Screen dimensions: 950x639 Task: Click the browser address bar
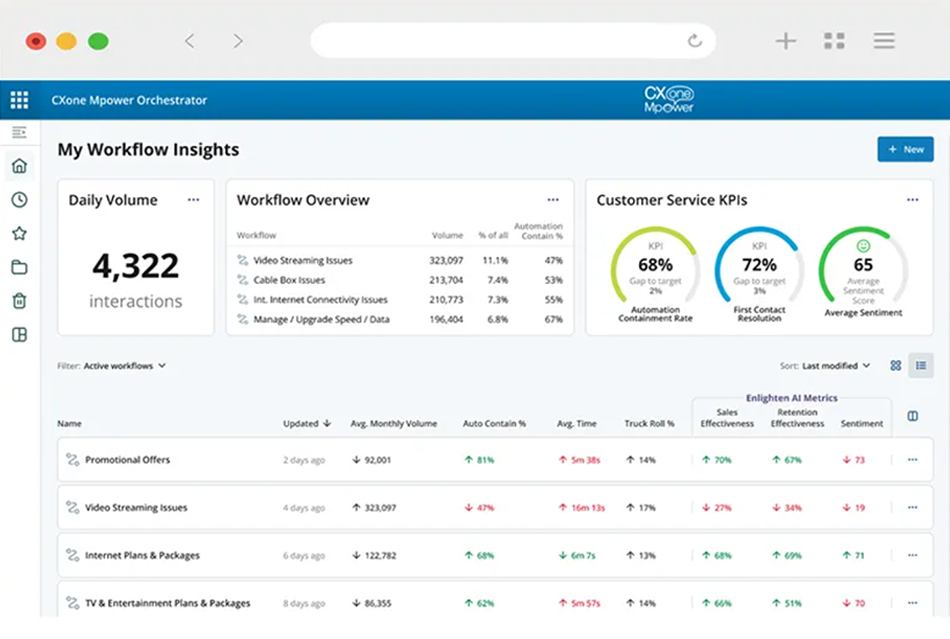[513, 41]
